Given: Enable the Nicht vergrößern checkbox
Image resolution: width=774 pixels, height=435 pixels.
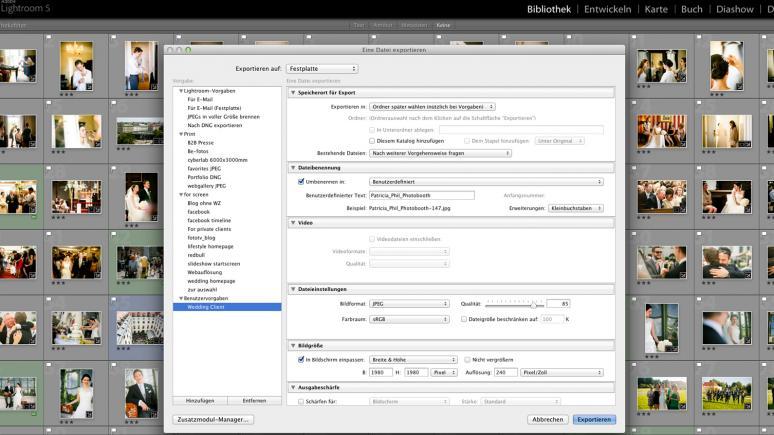Looking at the screenshot, I should [x=468, y=359].
